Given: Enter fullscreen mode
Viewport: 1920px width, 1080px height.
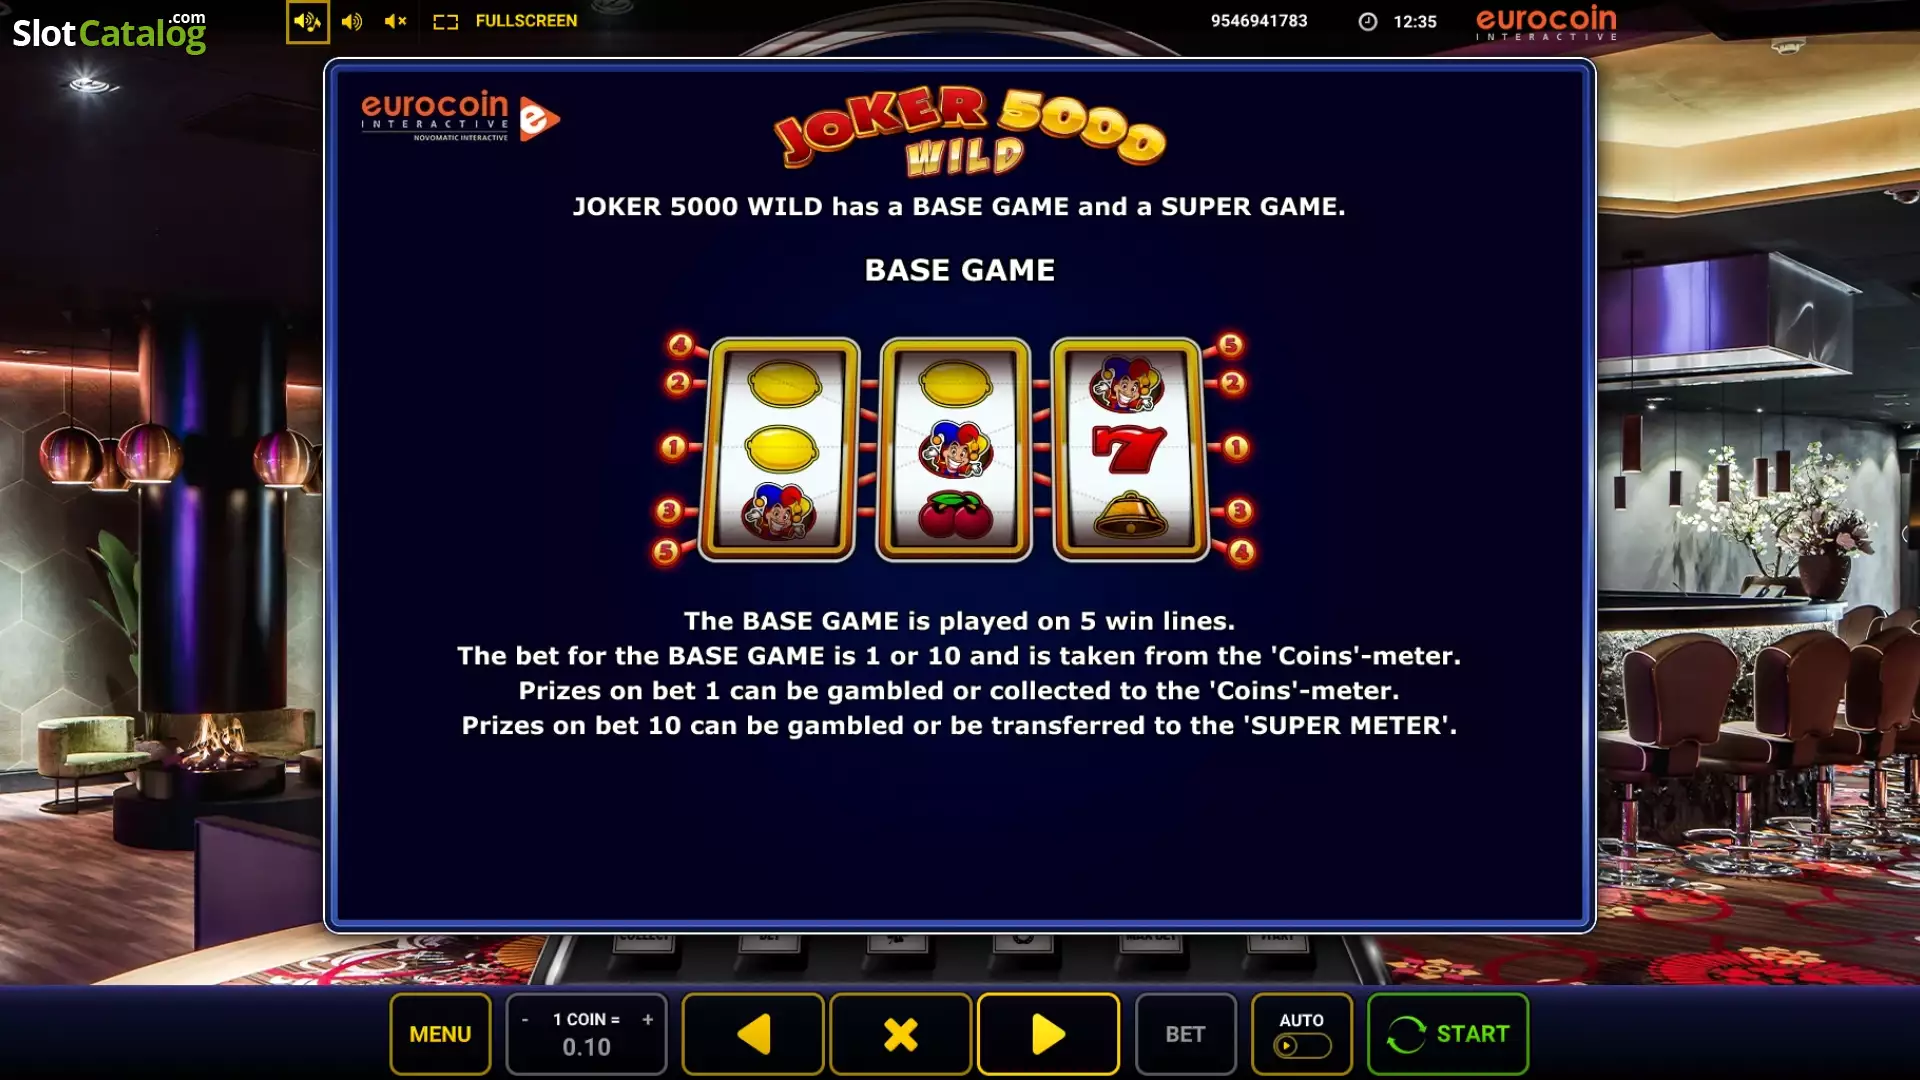Looking at the screenshot, I should [505, 21].
